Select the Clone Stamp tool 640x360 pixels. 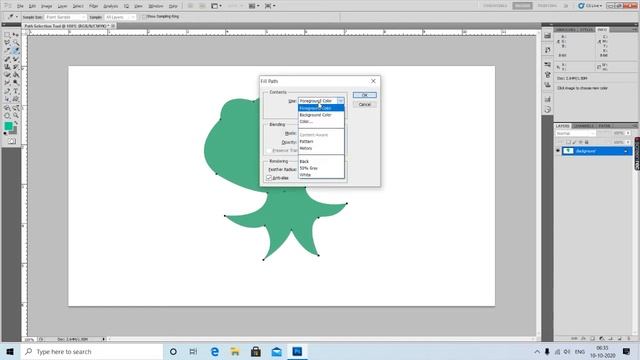[7, 67]
